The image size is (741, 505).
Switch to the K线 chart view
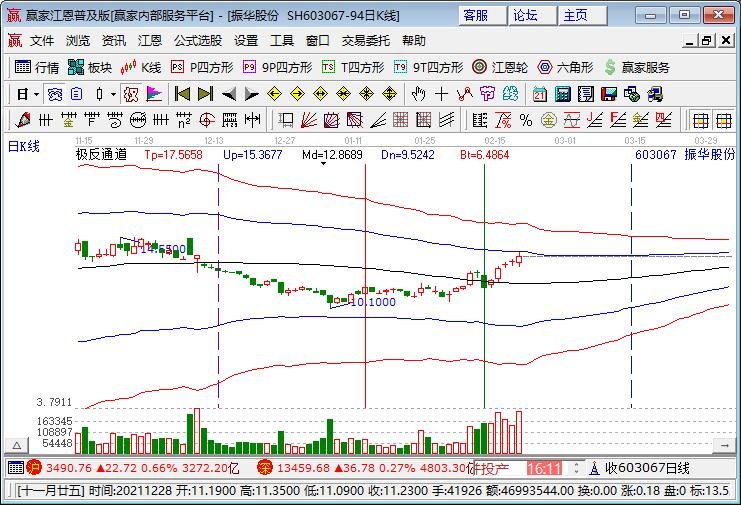point(141,68)
